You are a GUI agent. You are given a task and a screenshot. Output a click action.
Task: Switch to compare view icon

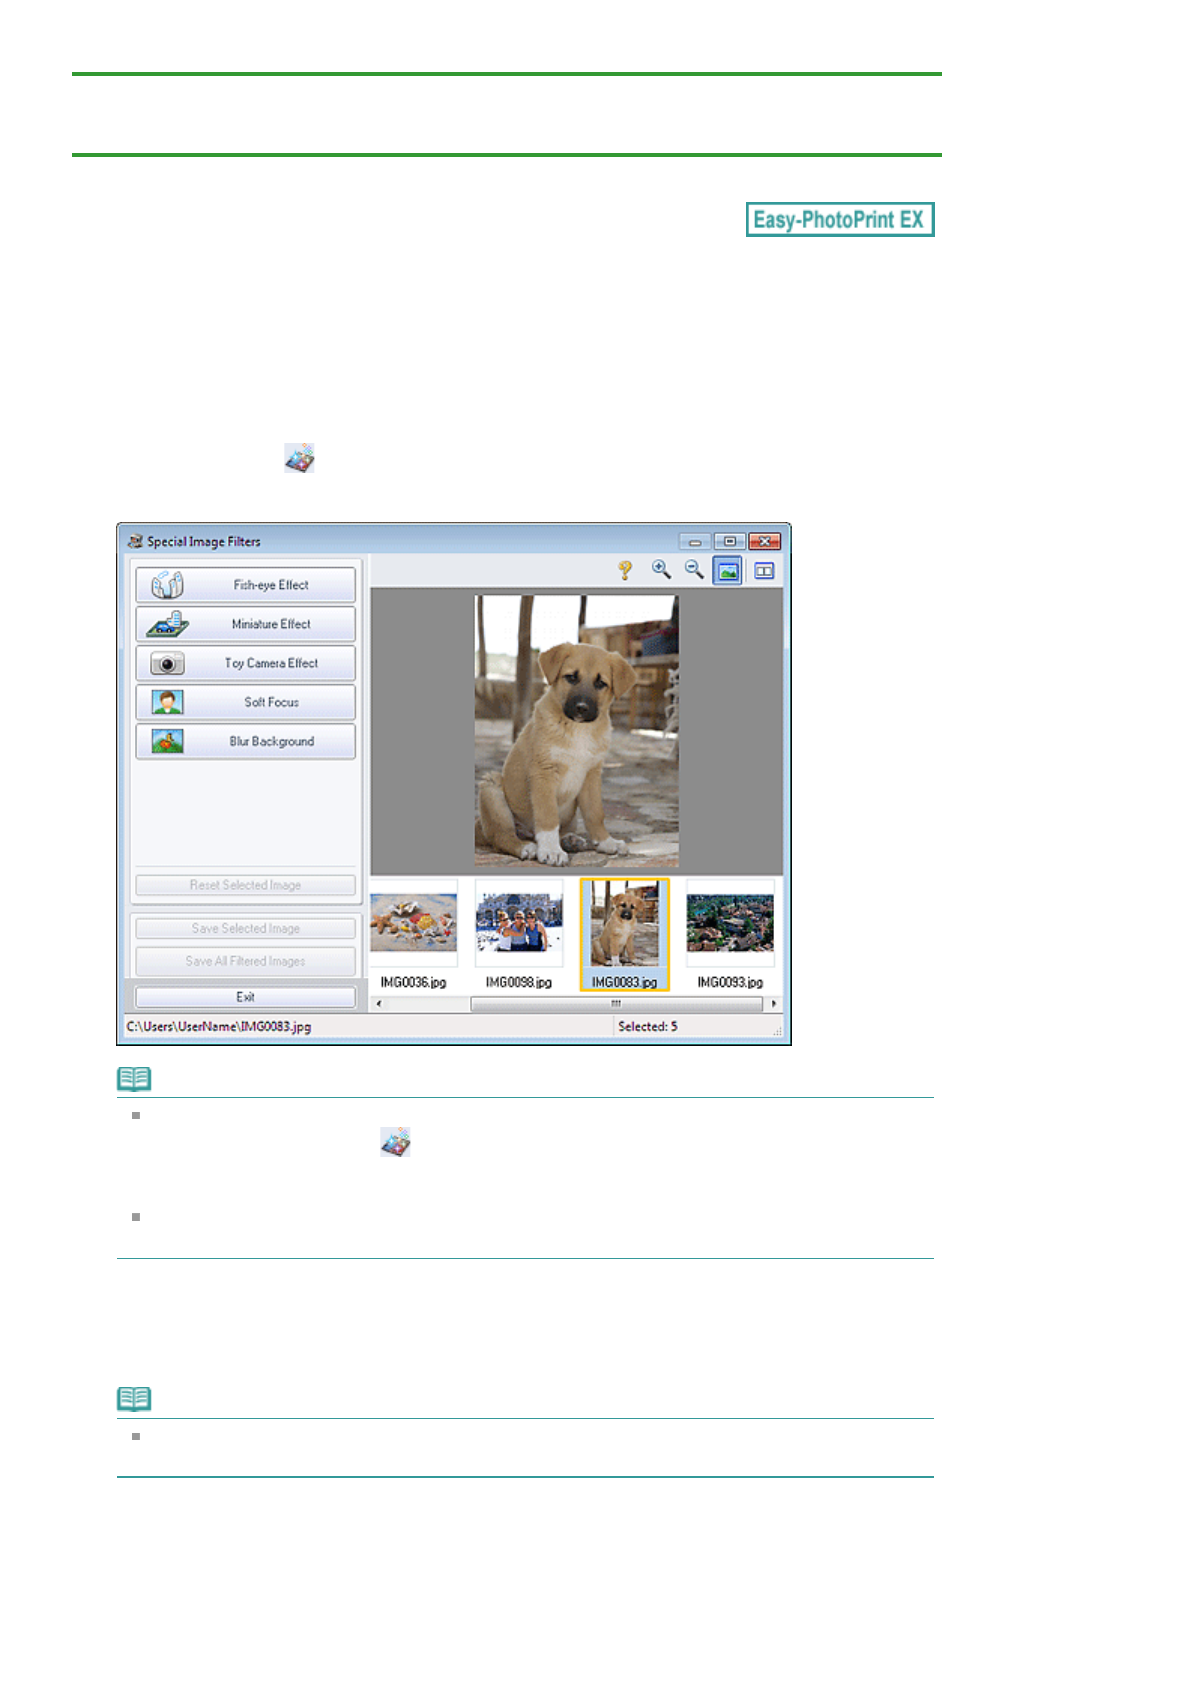[764, 571]
